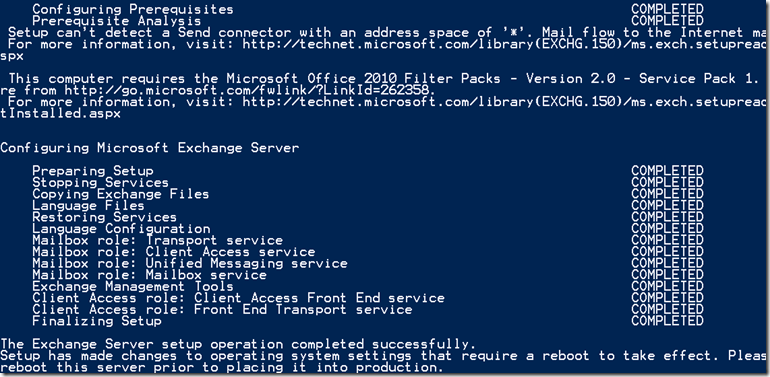Click the 'Preparing Setup' step
Viewport: 770px width, 377px height.
tap(93, 171)
